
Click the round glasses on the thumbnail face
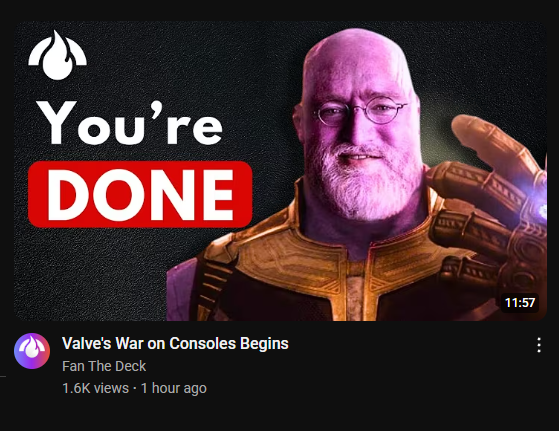click(361, 110)
